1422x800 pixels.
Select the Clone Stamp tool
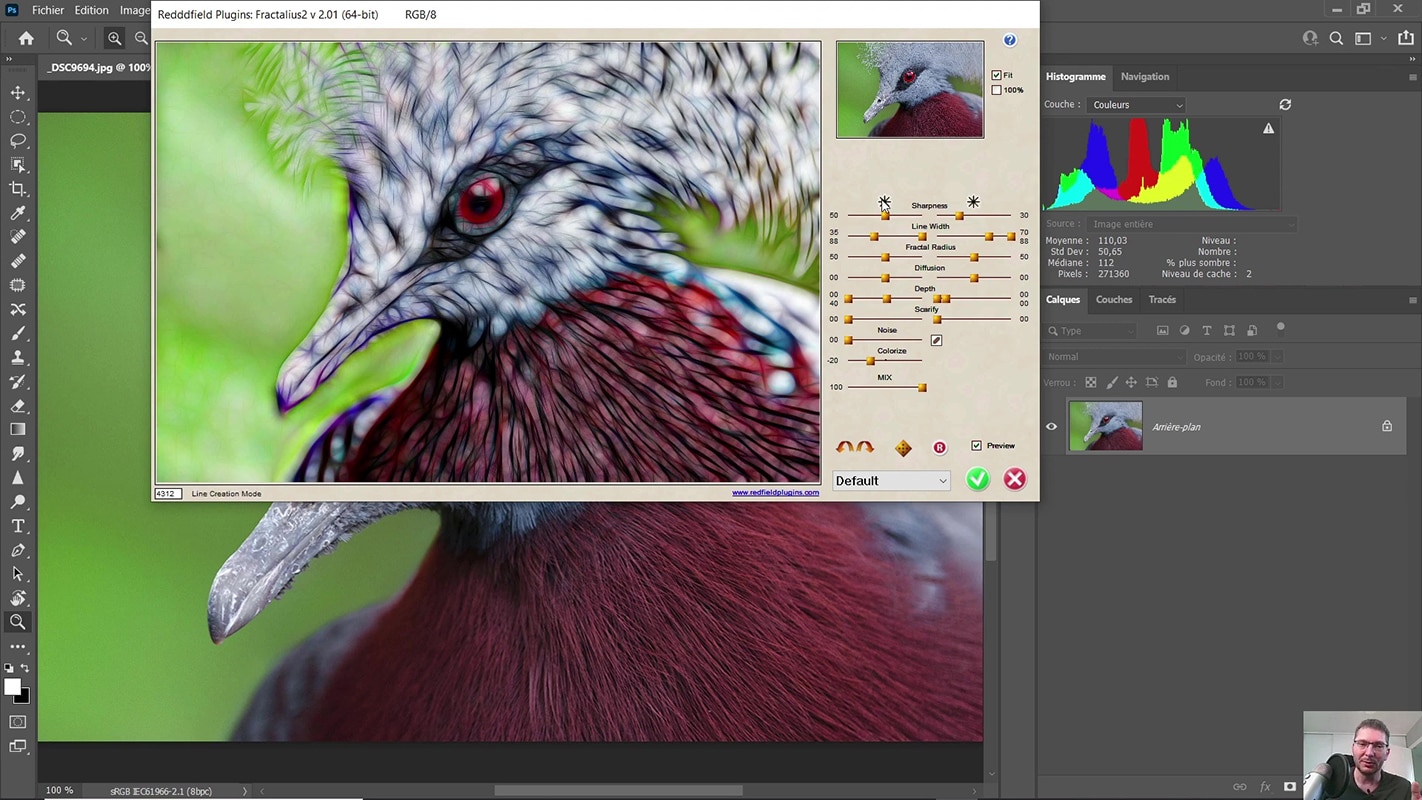coord(18,357)
